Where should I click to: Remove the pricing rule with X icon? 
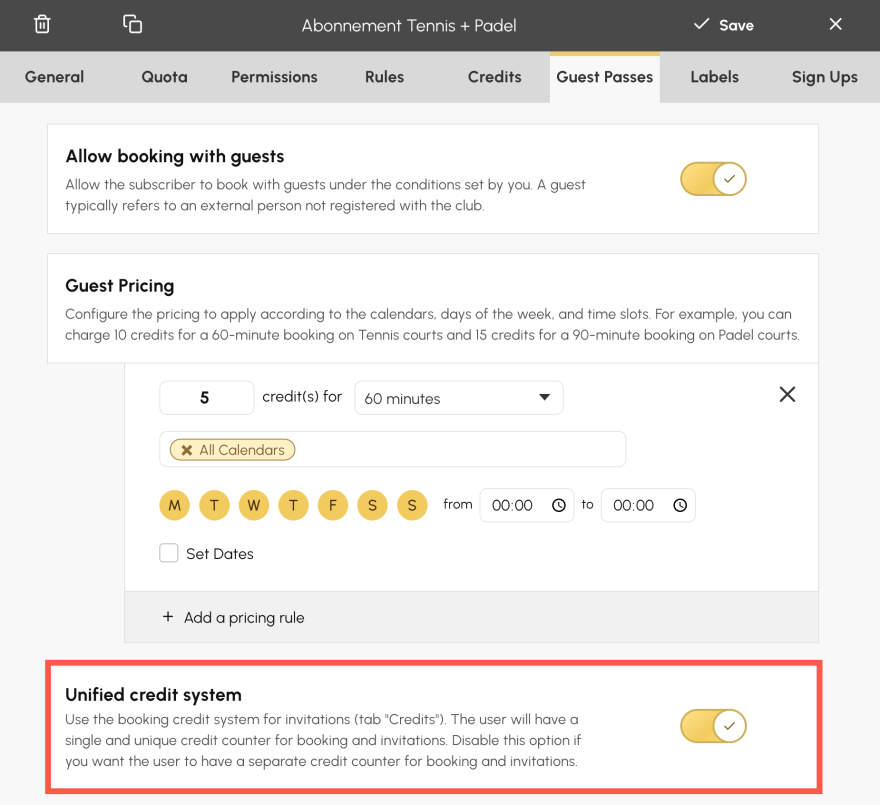tap(787, 395)
